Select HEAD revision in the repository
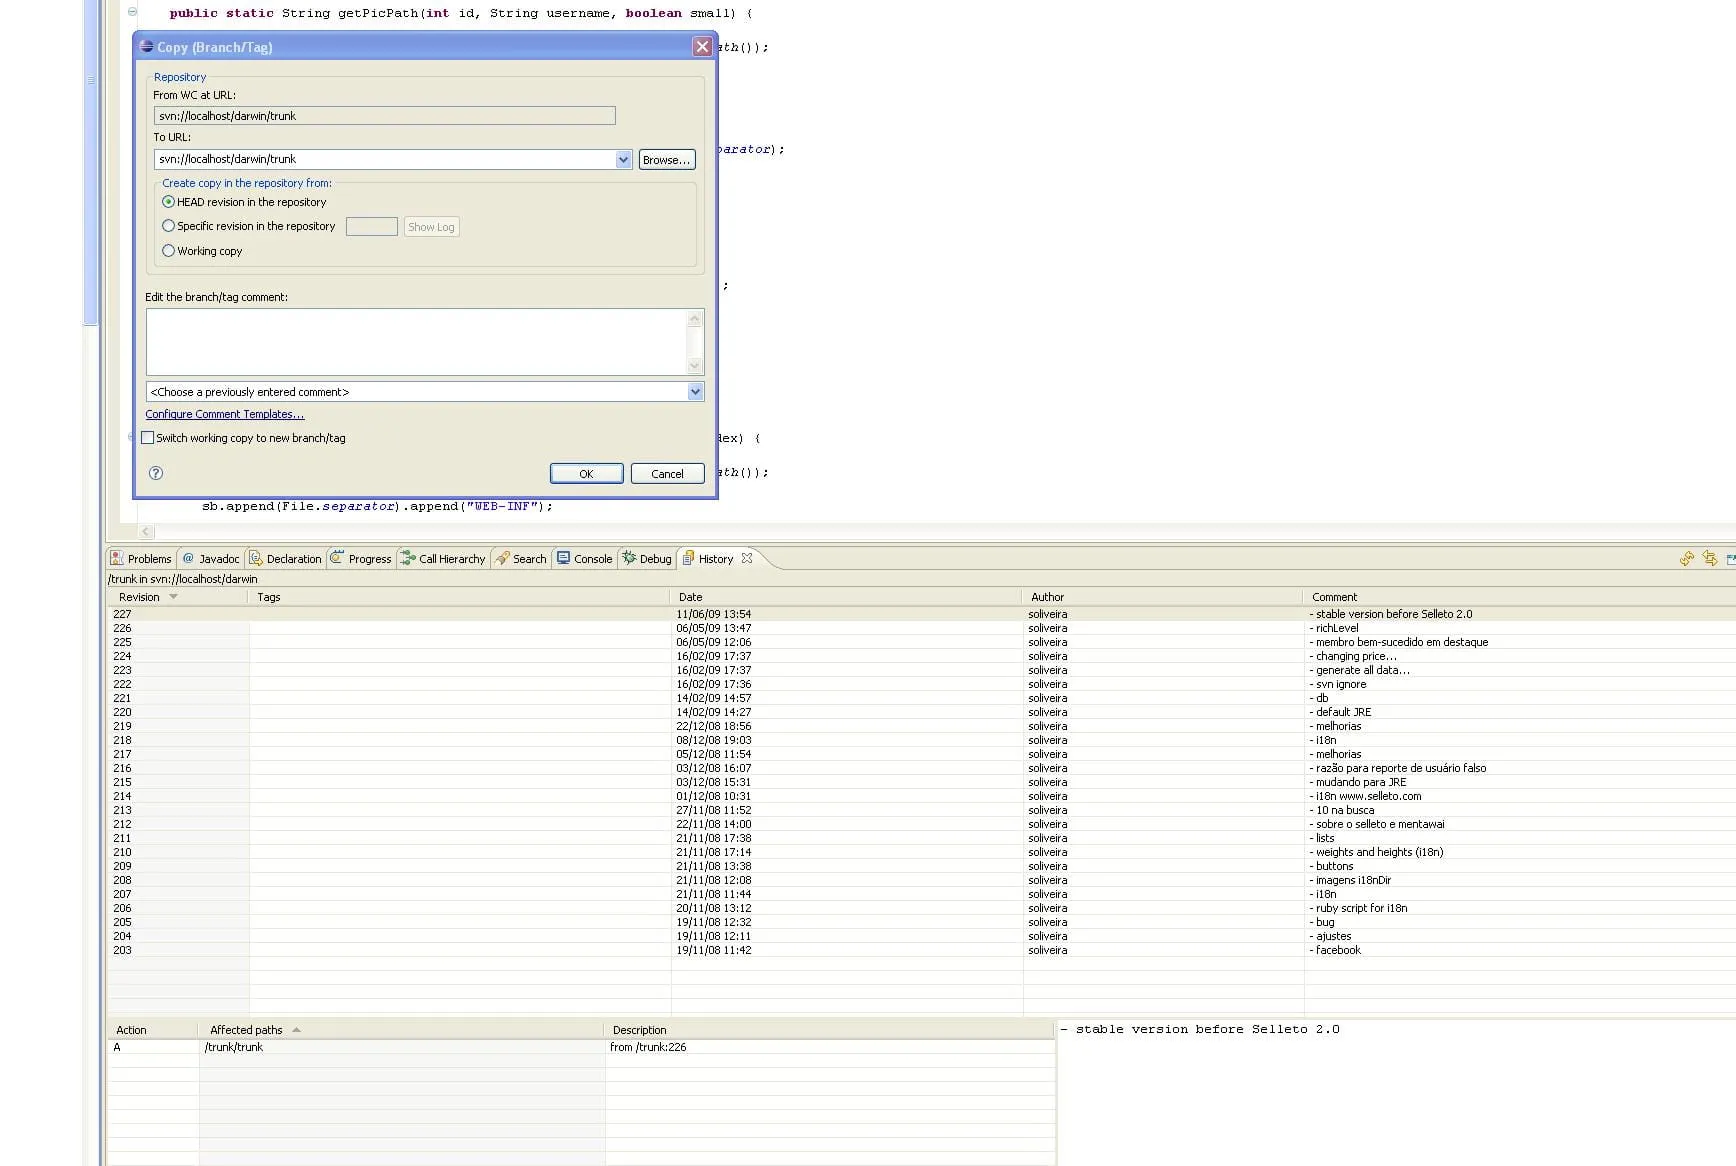The width and height of the screenshot is (1736, 1166). pos(169,202)
